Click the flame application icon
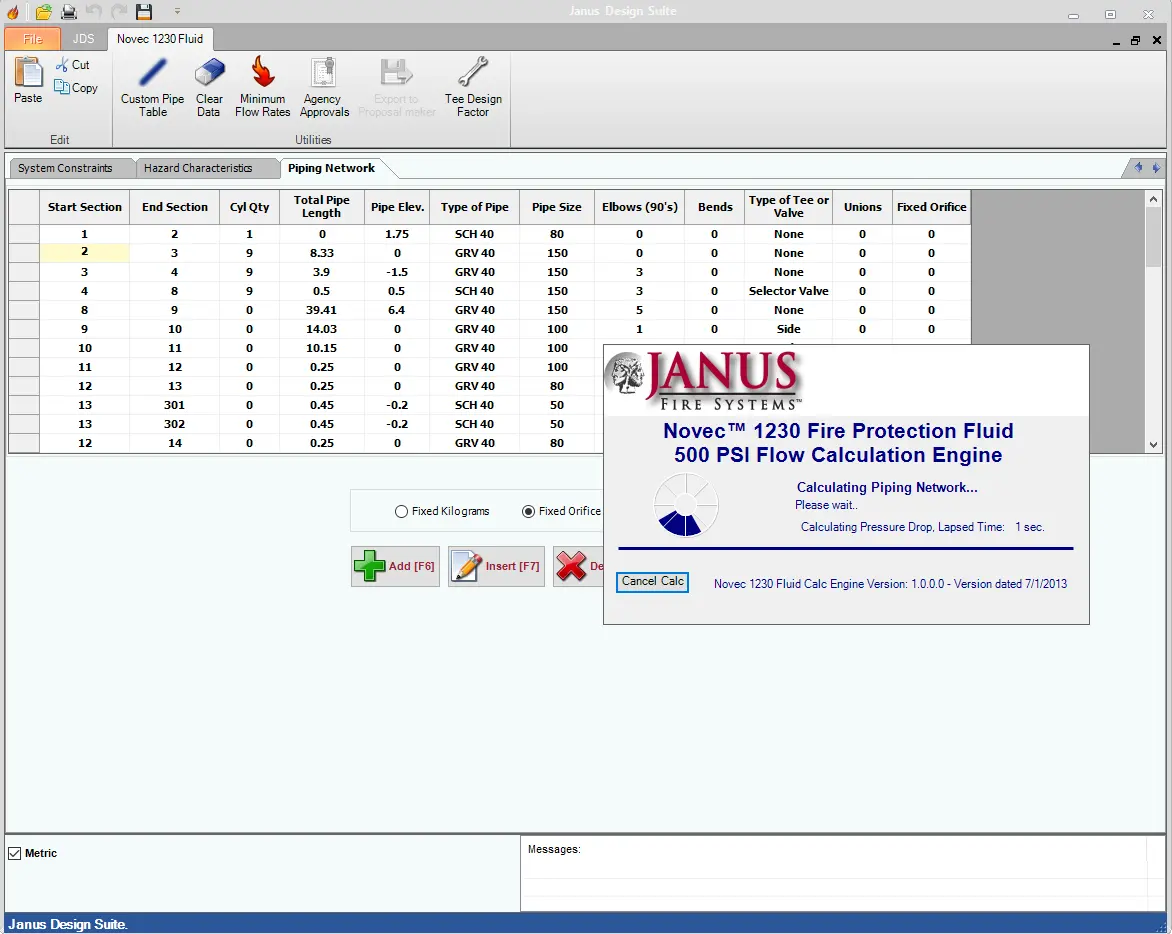Screen dimensions: 1172x934 click(x=13, y=11)
